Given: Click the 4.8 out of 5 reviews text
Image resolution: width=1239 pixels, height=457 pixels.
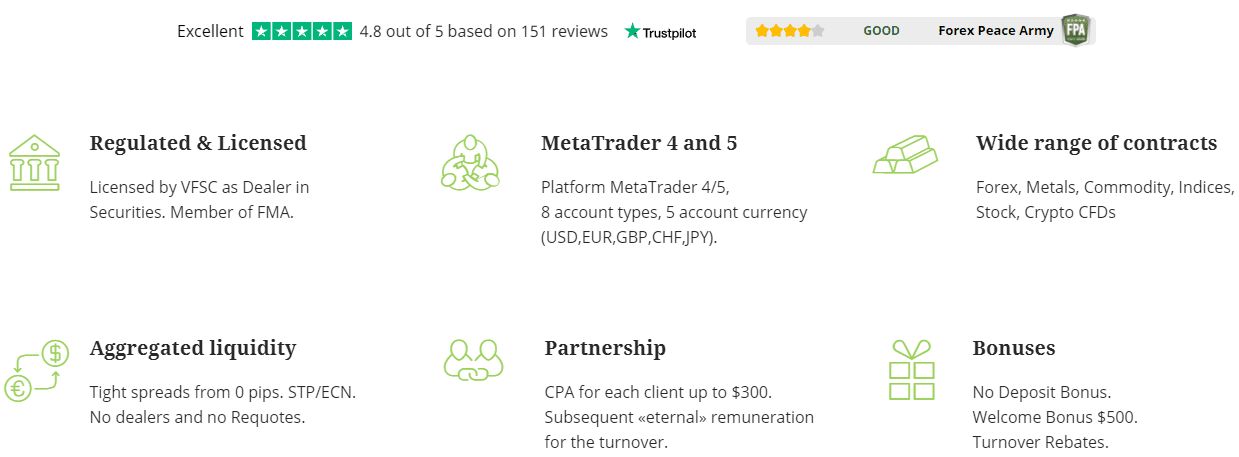Looking at the screenshot, I should click(x=484, y=31).
